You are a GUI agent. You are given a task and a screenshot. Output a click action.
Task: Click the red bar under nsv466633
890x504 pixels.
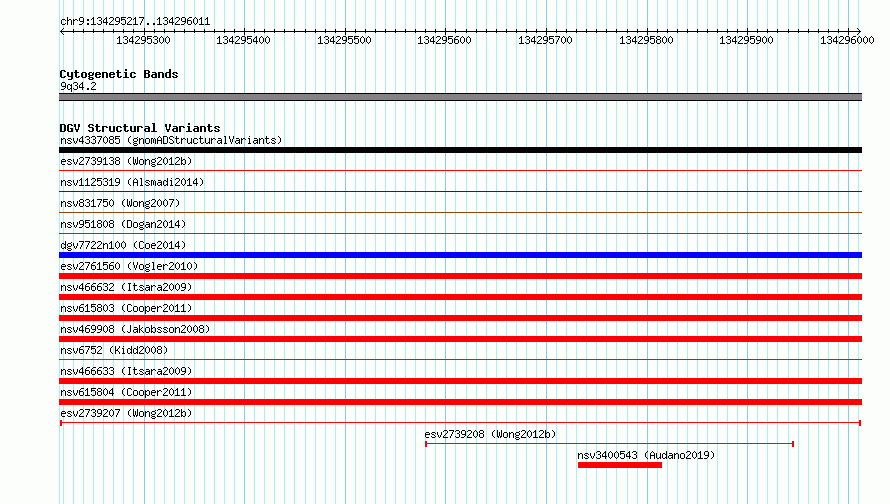coord(460,381)
